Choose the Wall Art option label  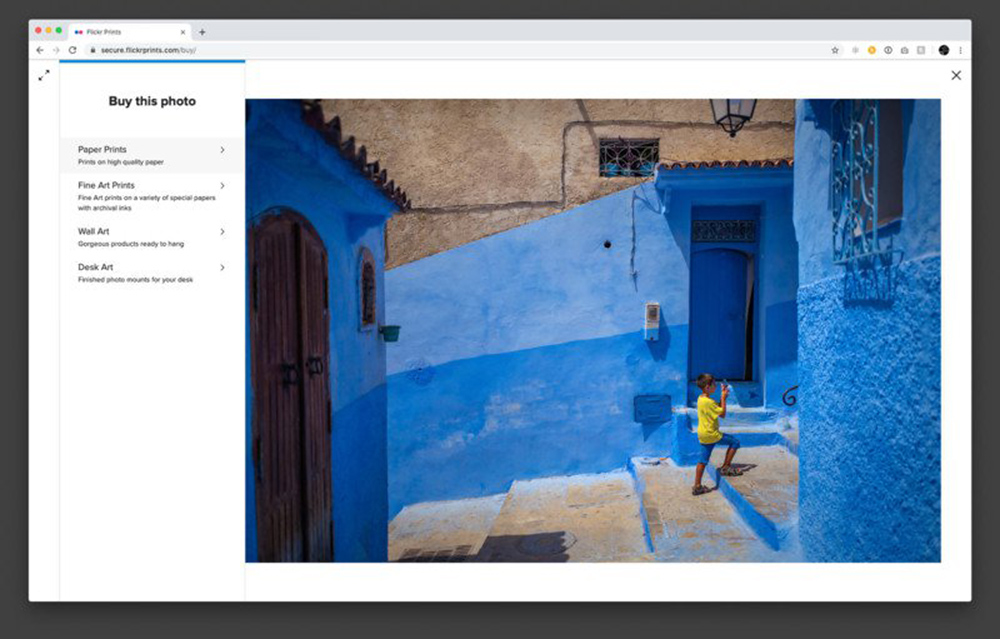coord(94,232)
